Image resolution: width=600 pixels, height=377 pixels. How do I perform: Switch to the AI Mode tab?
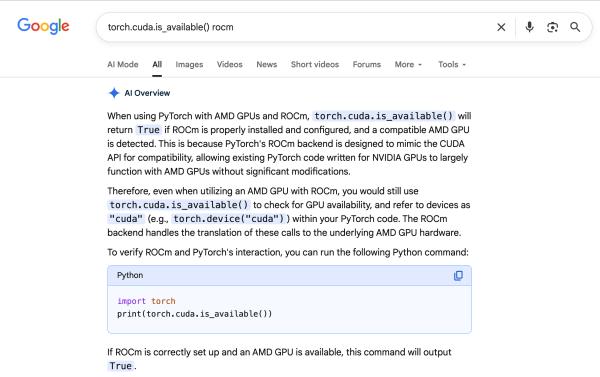(x=123, y=64)
